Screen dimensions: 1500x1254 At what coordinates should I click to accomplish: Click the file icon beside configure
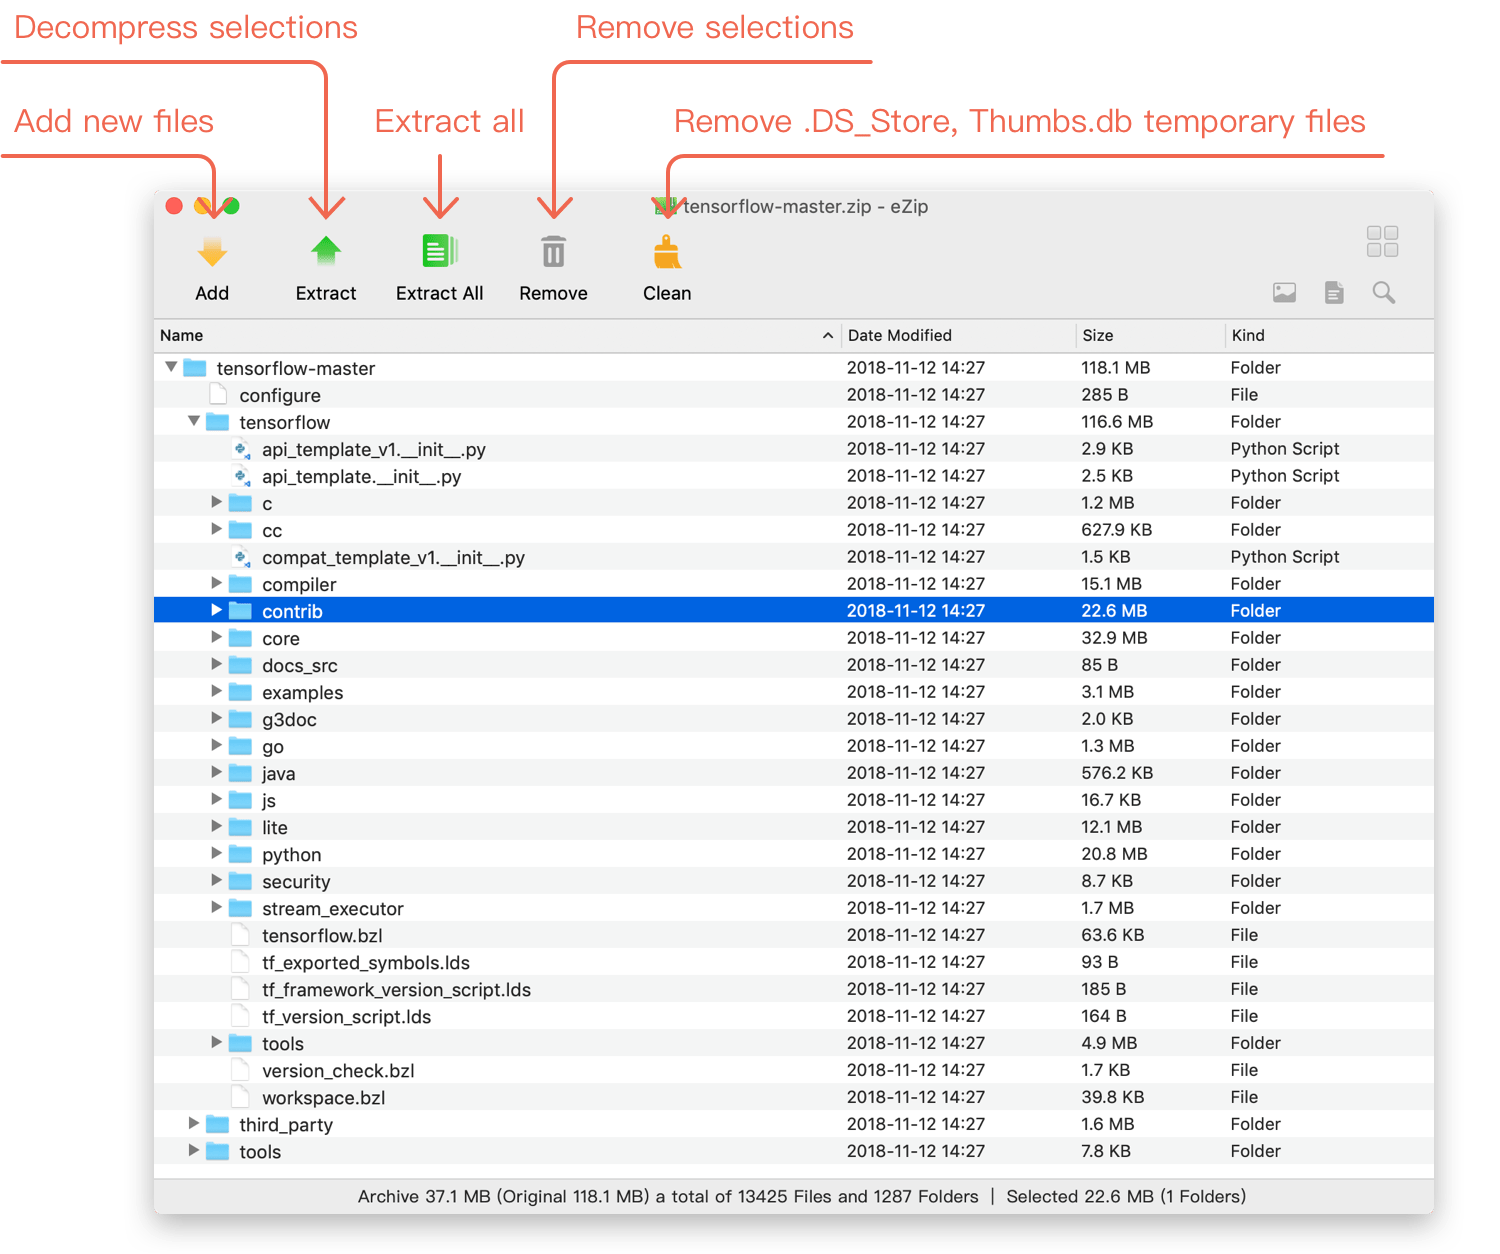218,395
